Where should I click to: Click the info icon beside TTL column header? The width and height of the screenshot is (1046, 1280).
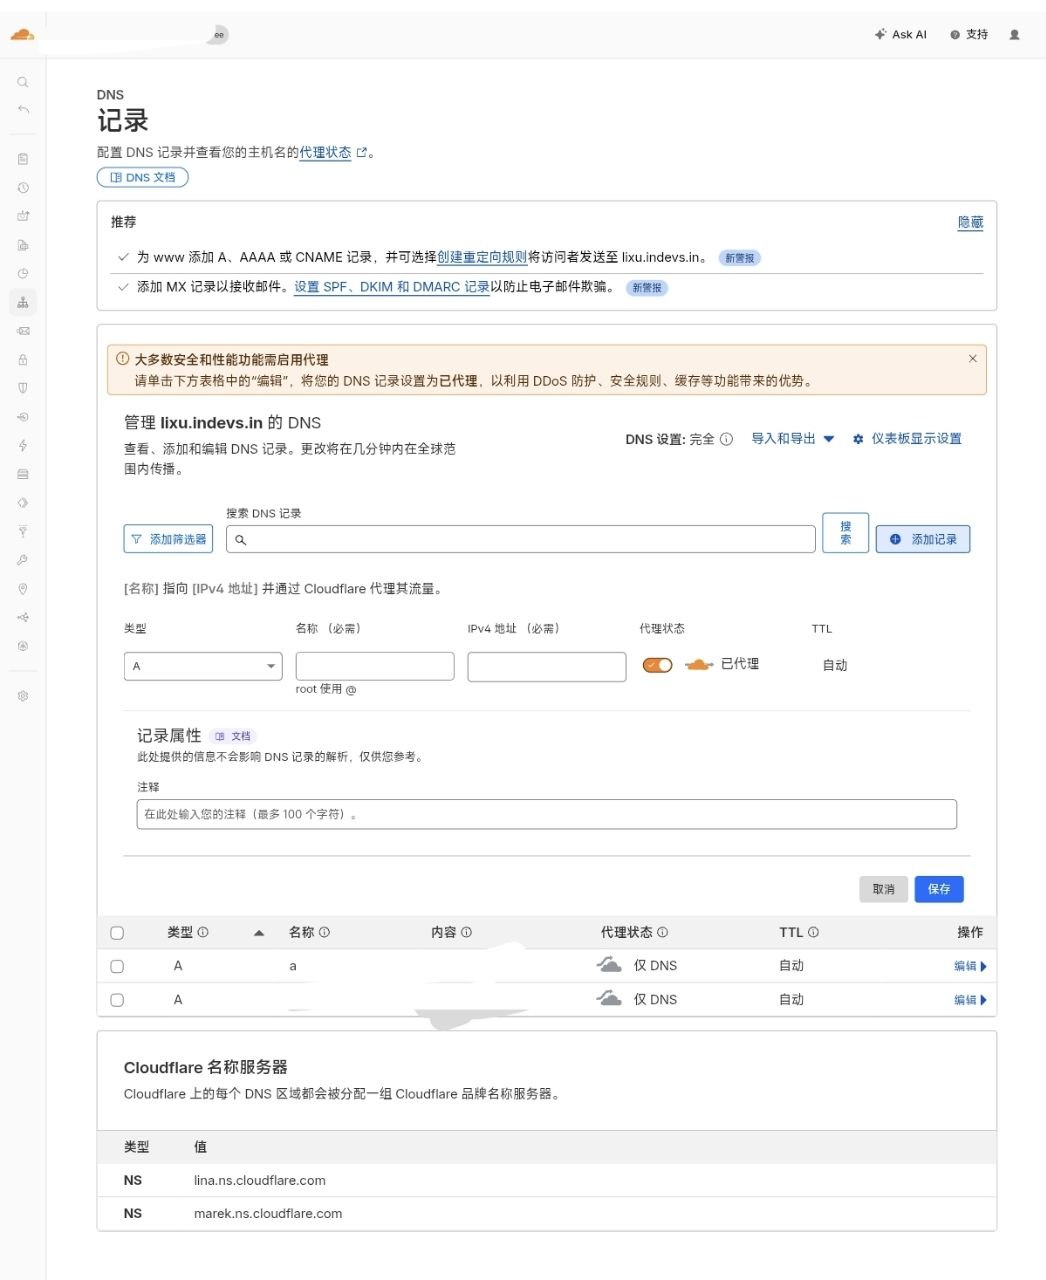813,932
